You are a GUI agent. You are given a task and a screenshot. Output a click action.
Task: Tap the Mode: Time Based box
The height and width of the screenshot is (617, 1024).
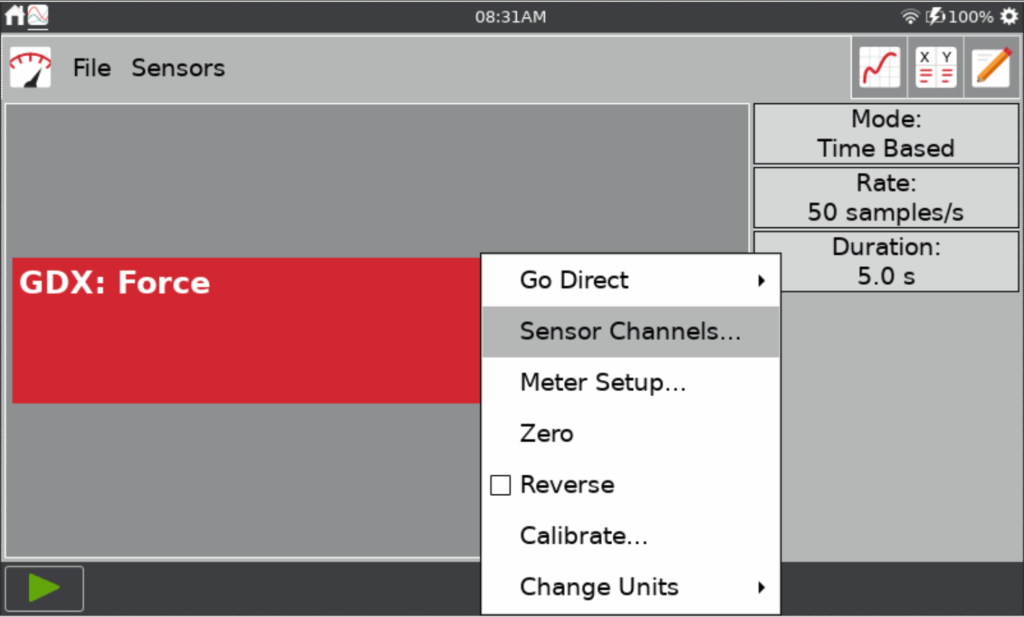click(x=886, y=134)
